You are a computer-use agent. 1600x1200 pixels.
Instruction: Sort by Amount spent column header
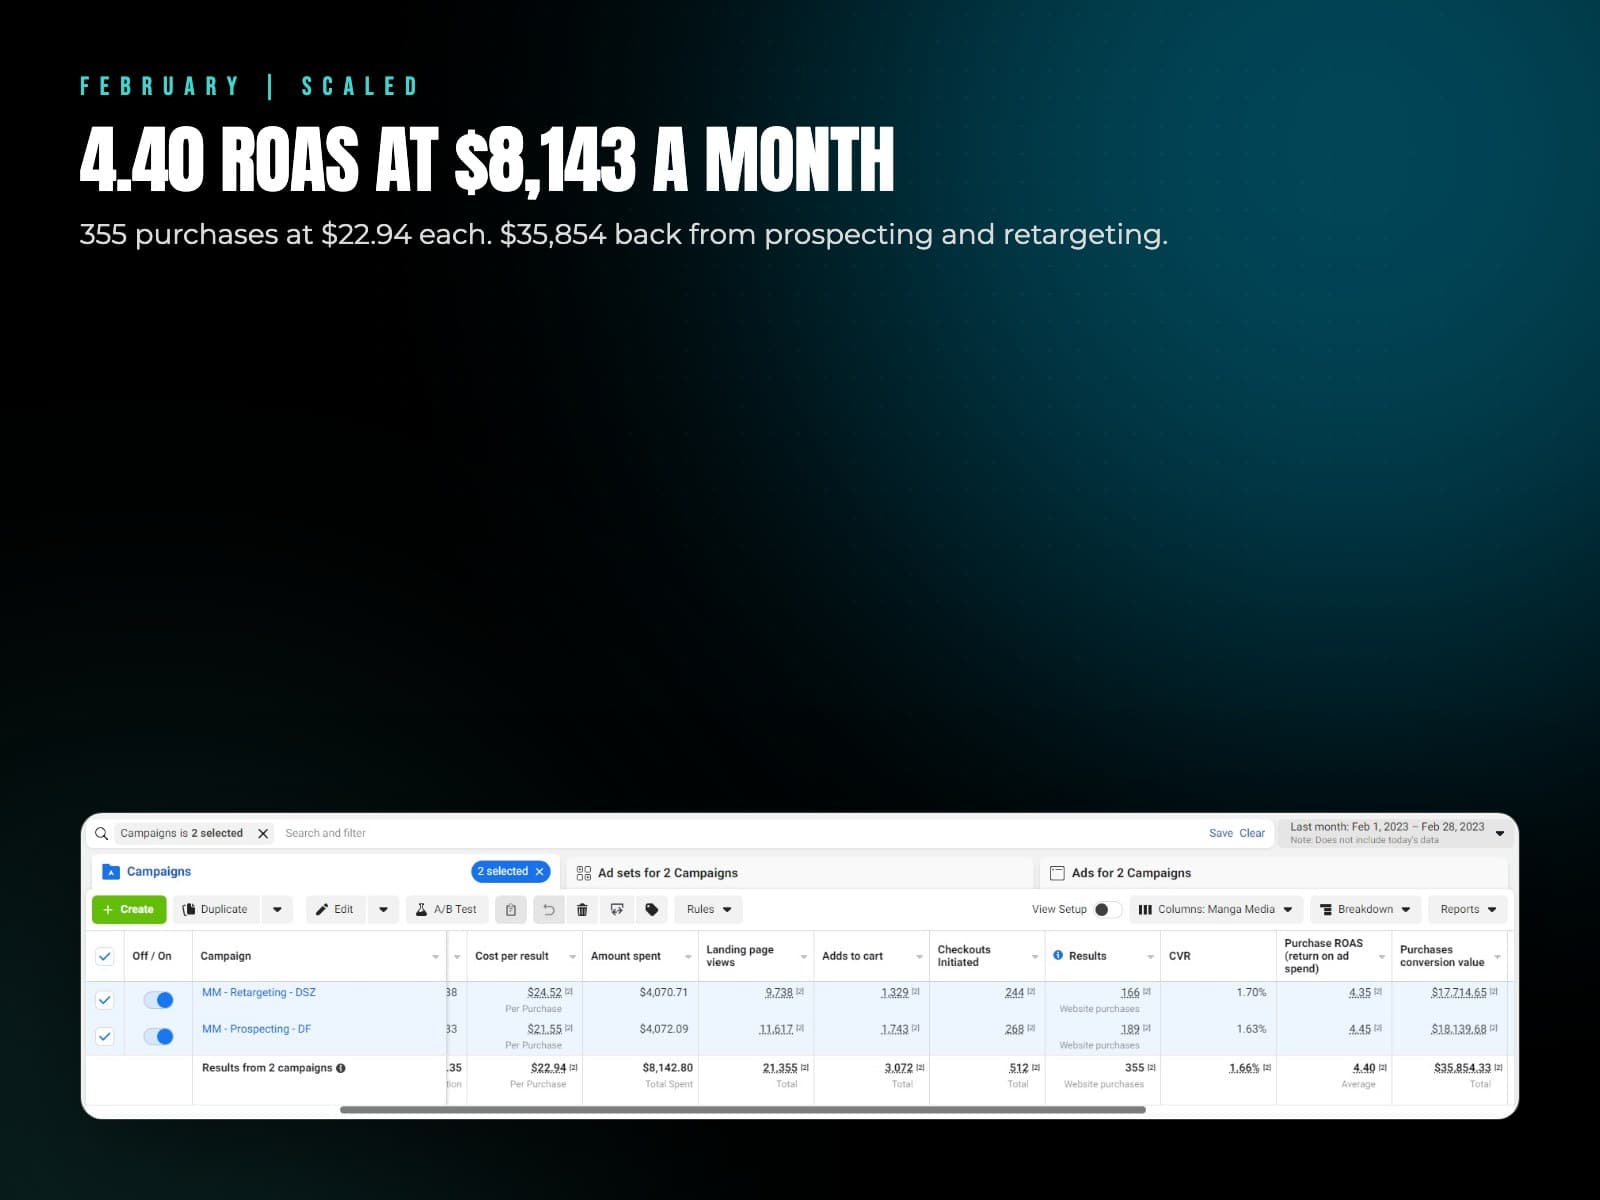tap(625, 956)
